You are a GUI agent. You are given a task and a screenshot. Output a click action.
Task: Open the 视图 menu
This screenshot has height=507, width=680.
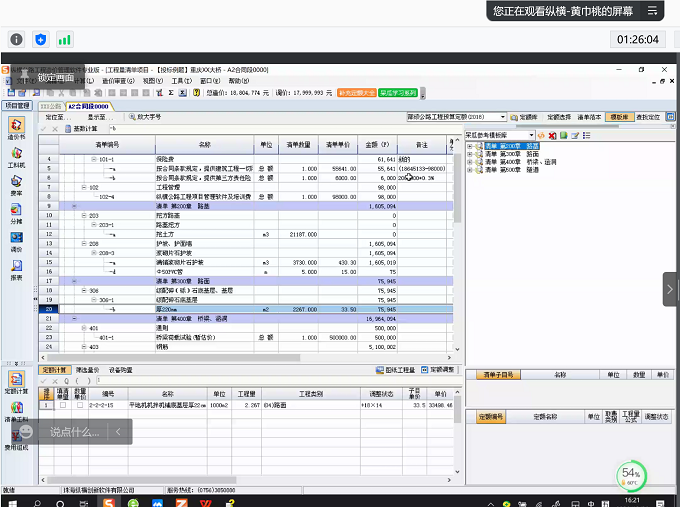coord(153,81)
